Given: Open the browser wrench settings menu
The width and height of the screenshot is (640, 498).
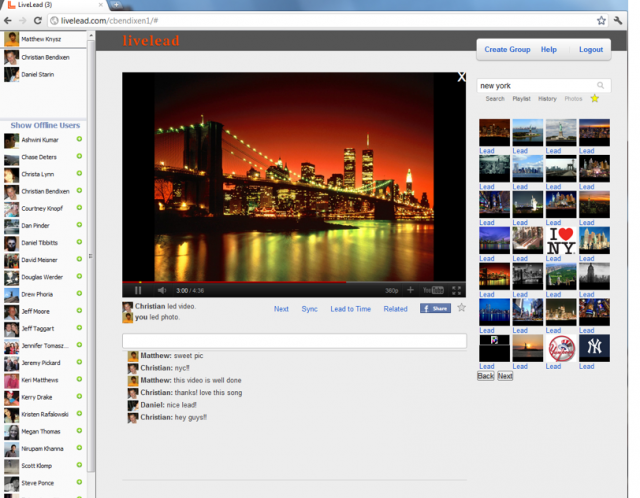Looking at the screenshot, I should [618, 20].
